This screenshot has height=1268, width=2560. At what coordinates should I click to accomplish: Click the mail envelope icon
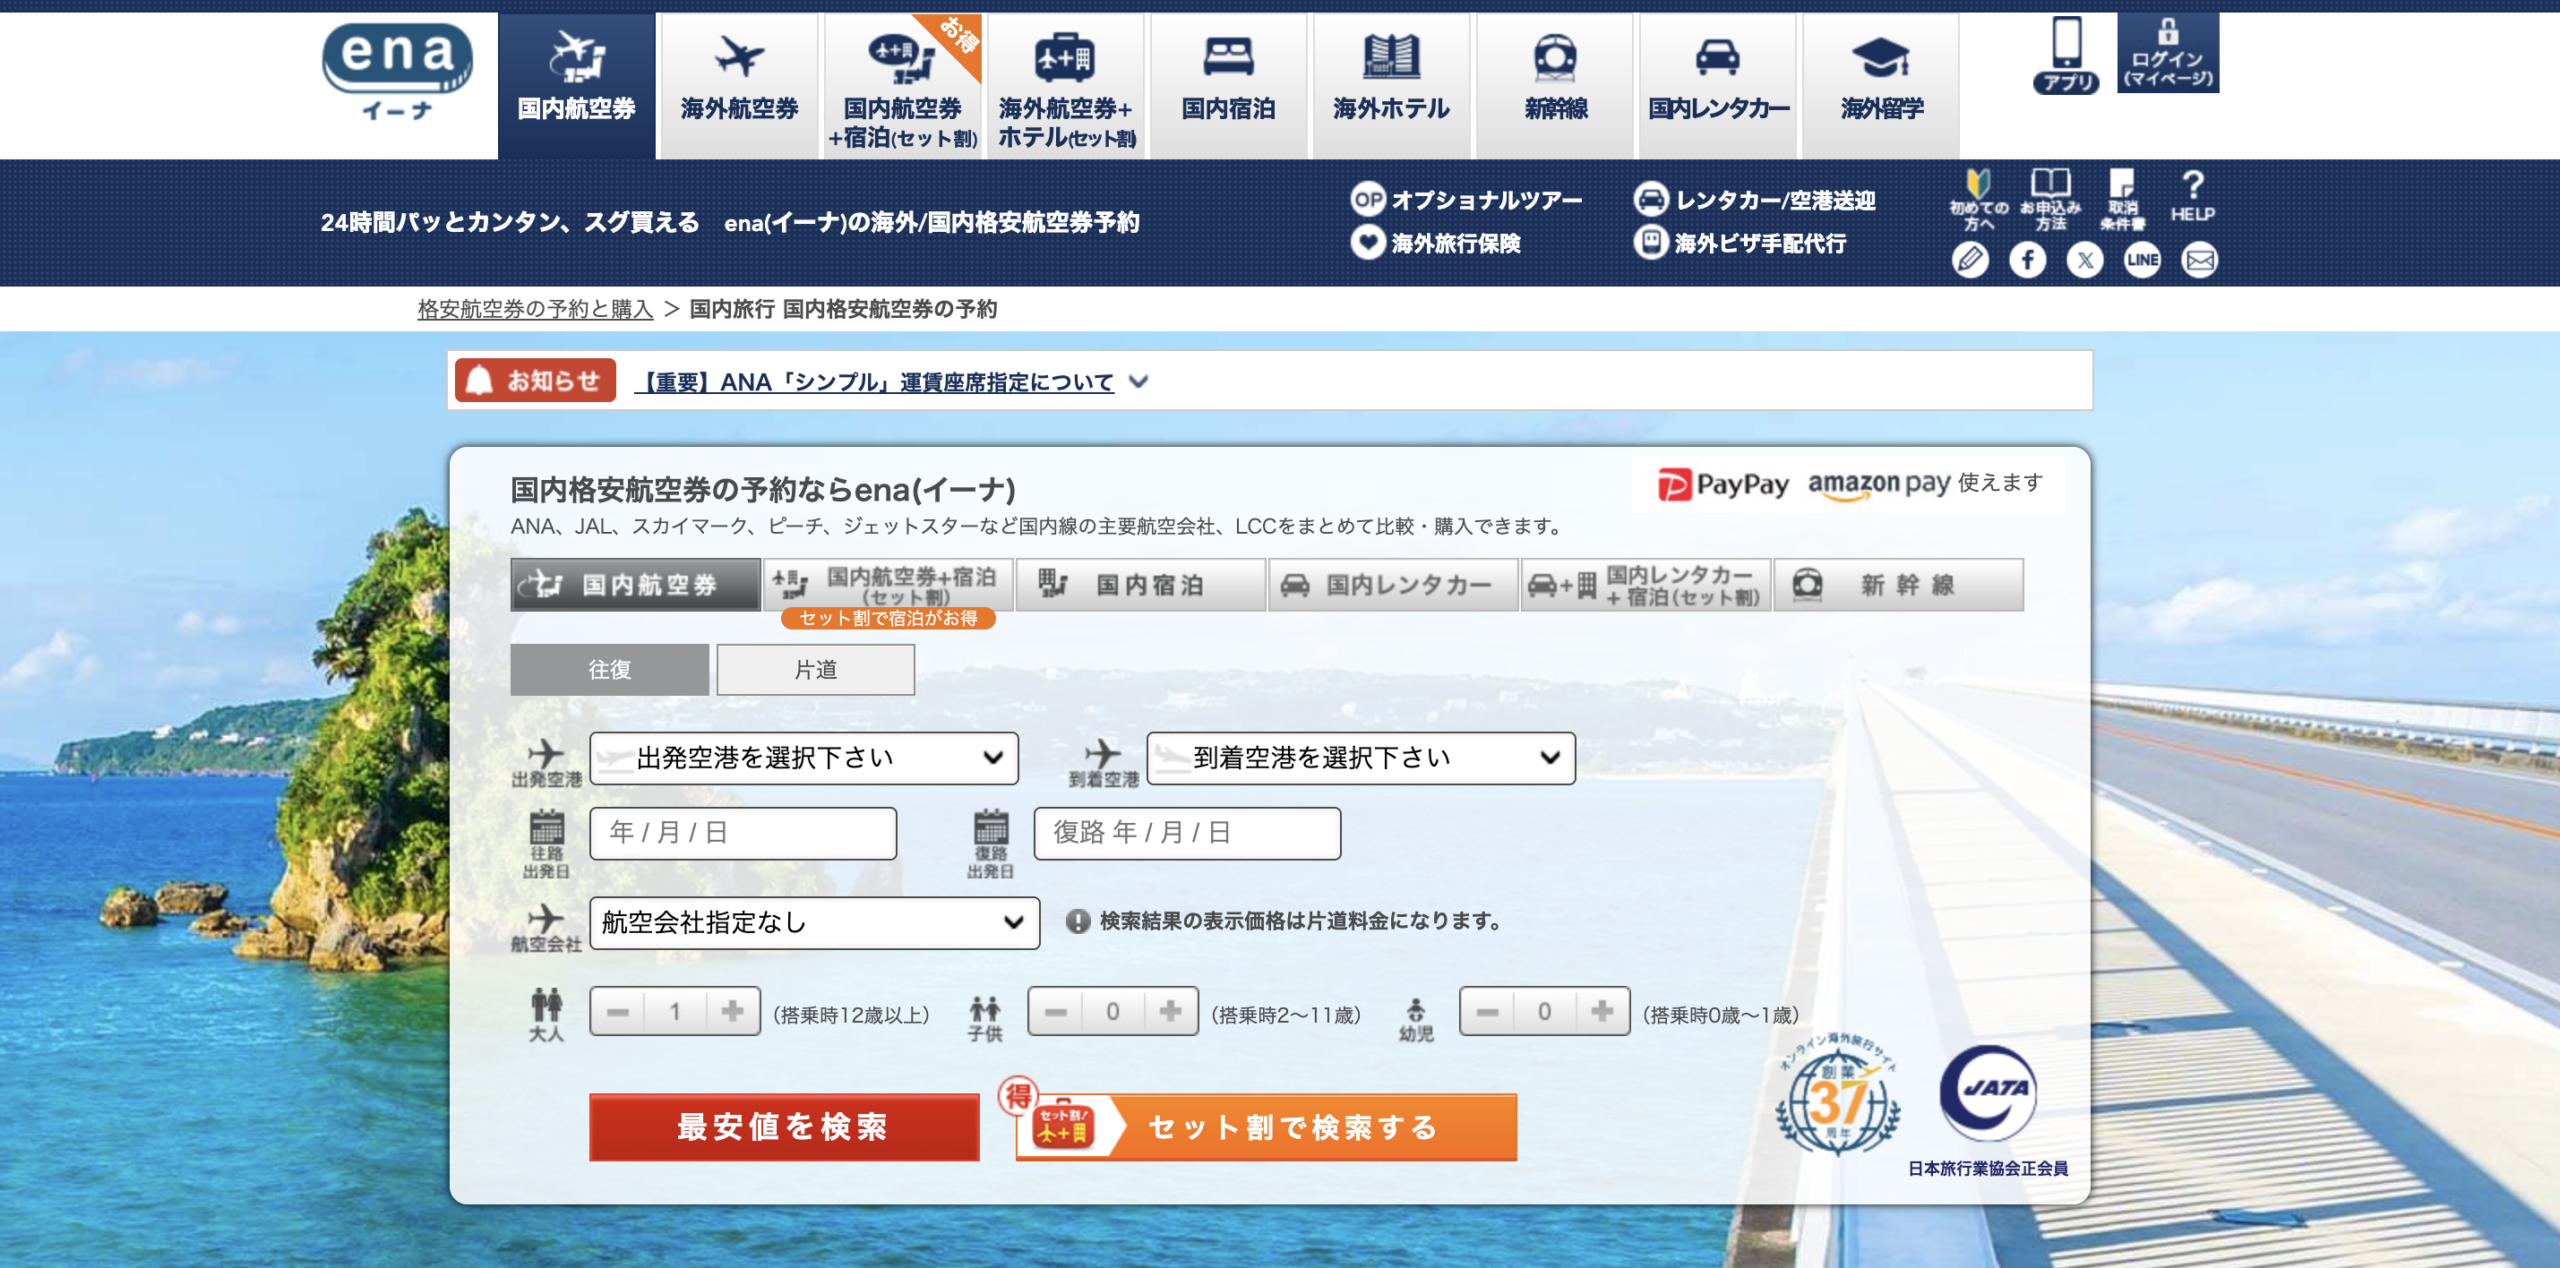pyautogui.click(x=2200, y=261)
